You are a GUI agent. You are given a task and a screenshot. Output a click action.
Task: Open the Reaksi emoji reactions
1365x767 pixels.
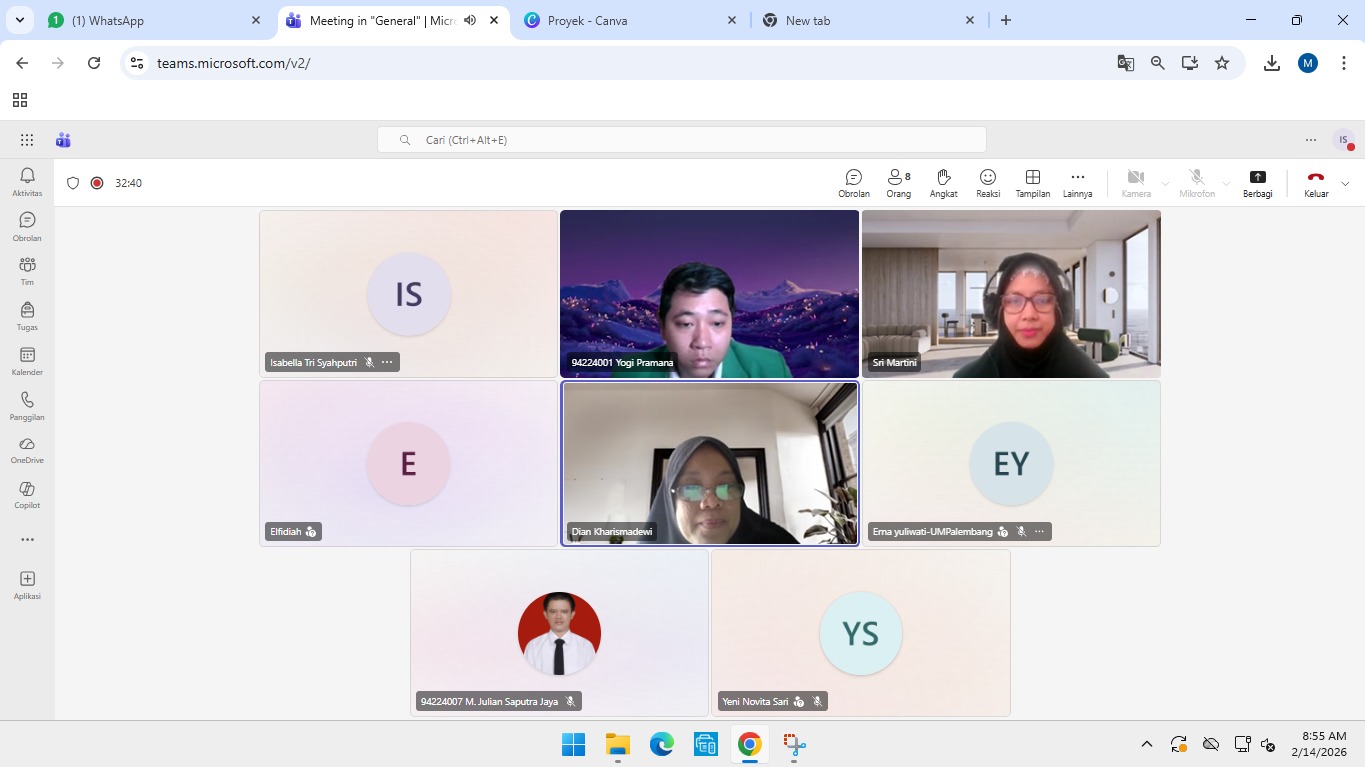coord(987,183)
